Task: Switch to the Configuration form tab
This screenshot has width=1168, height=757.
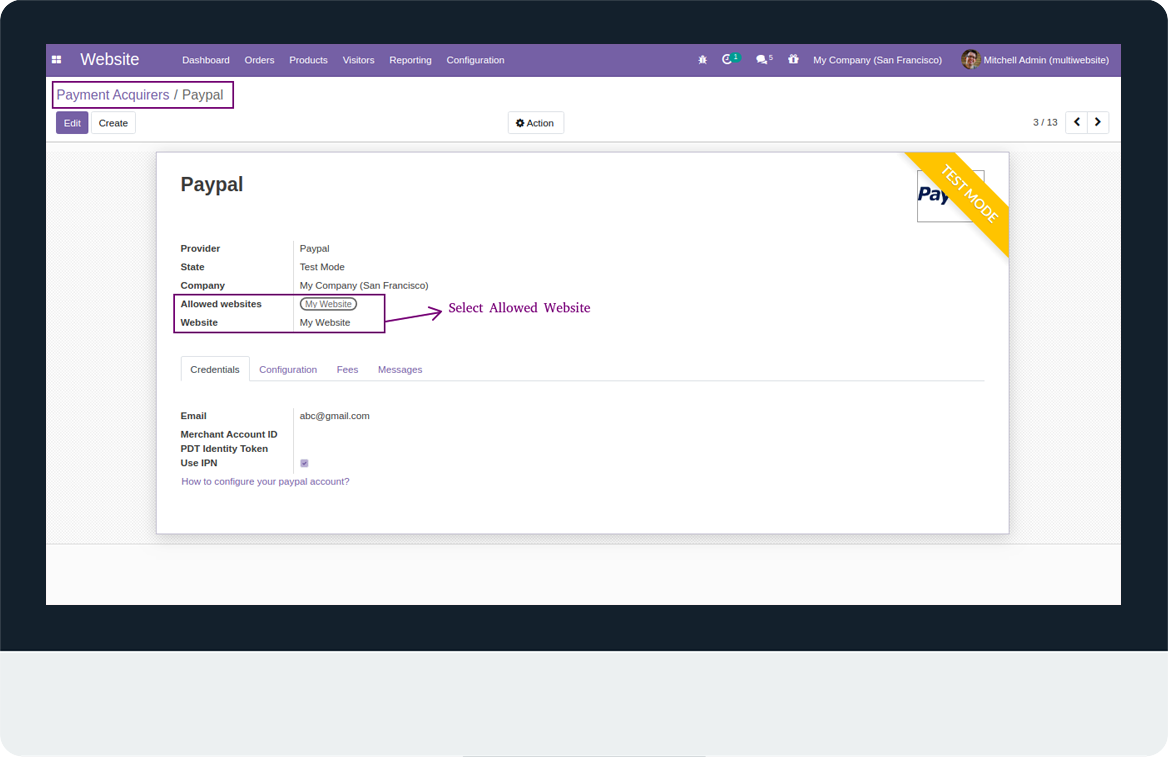Action: 288,370
